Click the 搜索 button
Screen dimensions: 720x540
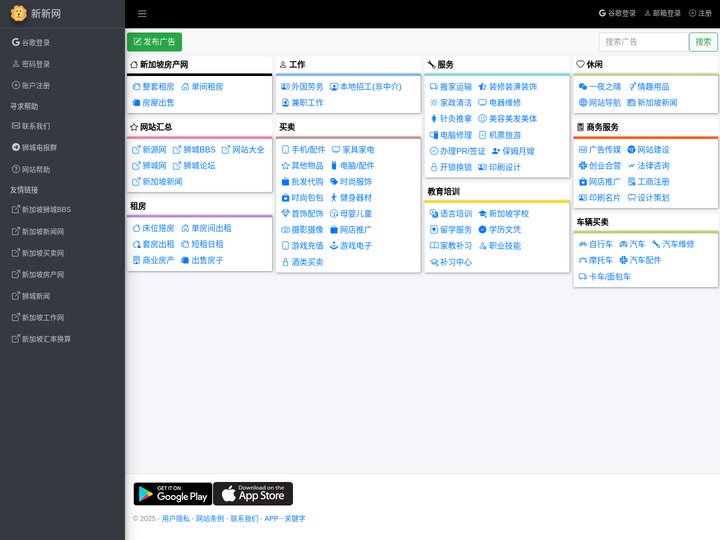pos(703,42)
